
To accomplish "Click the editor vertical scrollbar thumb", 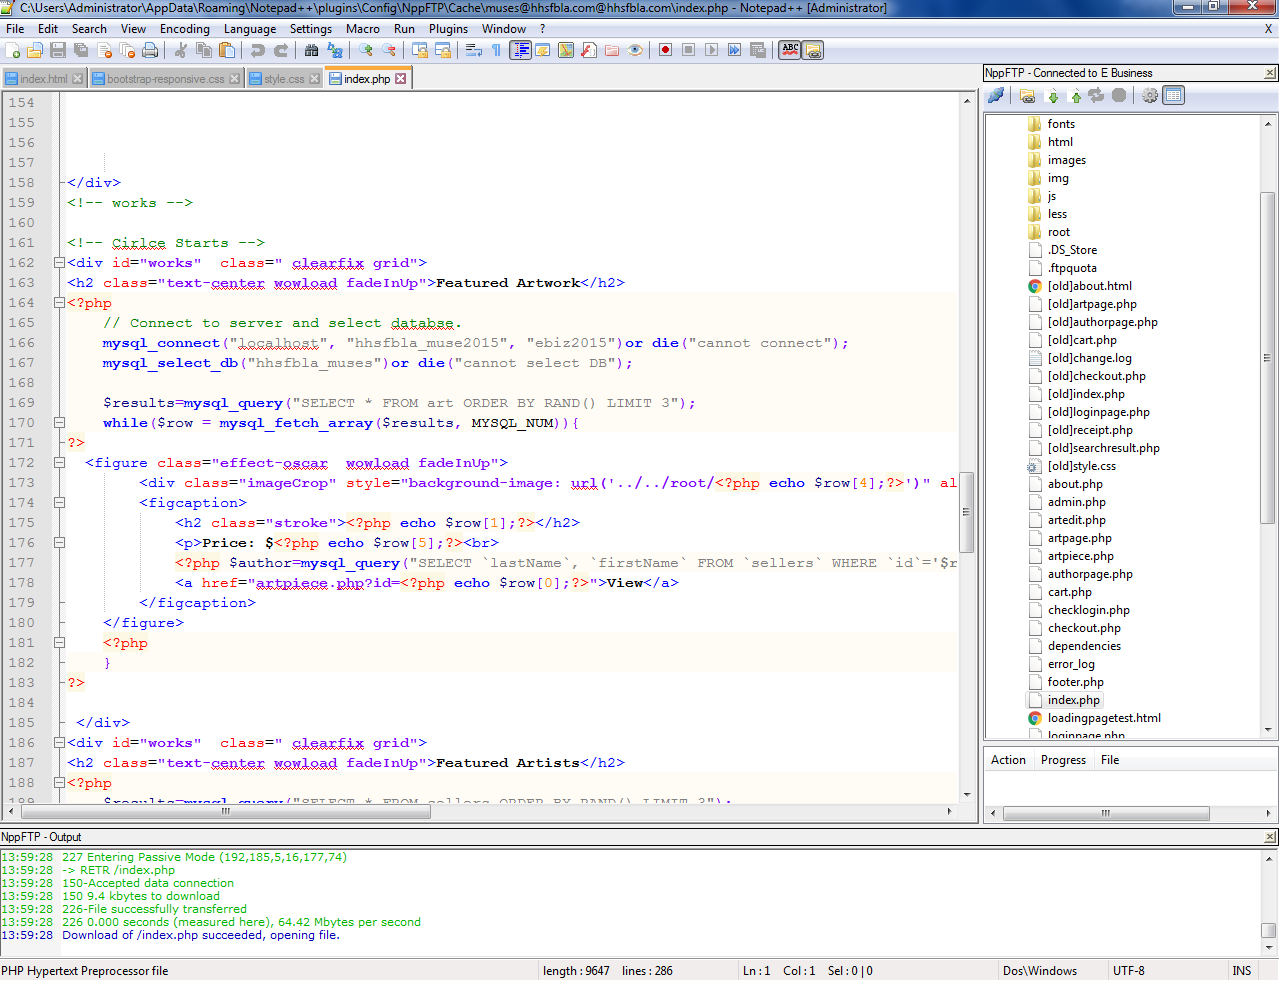I will click(966, 511).
